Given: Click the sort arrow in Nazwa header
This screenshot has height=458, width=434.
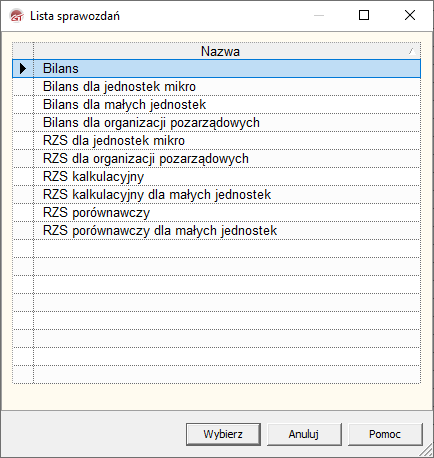Looking at the screenshot, I should click(412, 51).
